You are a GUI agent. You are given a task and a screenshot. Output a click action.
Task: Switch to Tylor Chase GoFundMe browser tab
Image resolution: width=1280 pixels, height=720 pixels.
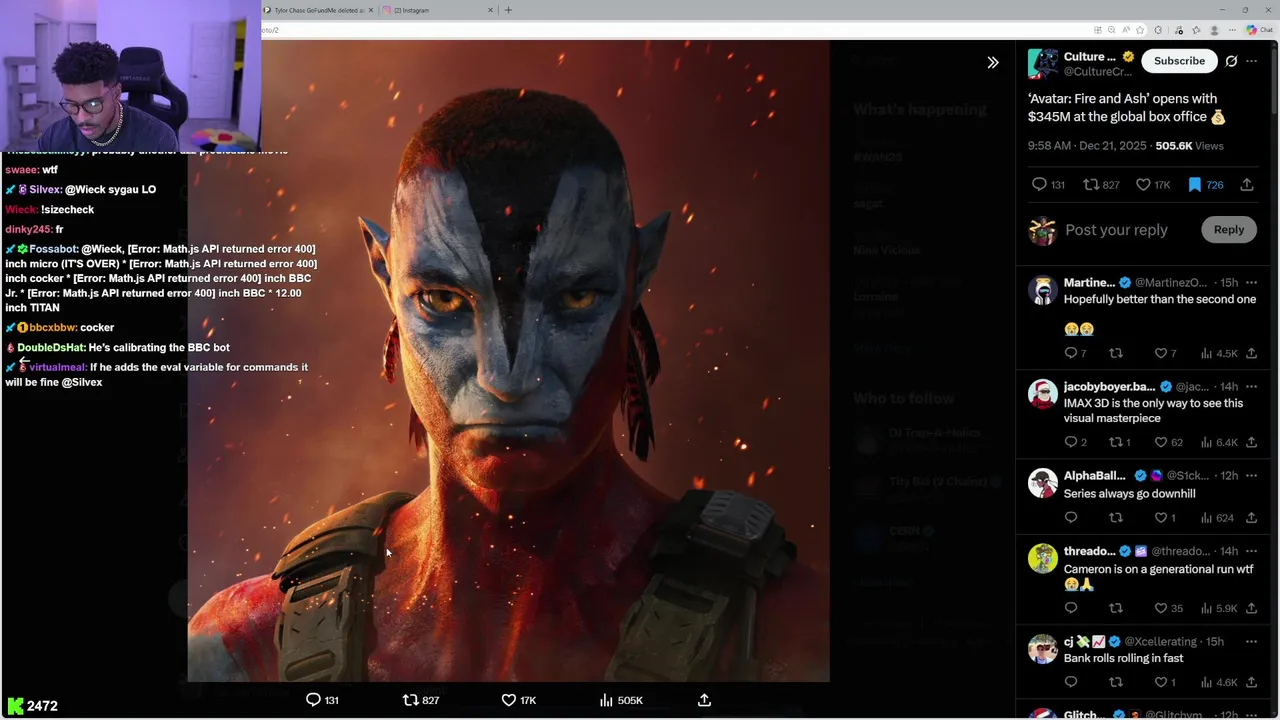point(316,10)
